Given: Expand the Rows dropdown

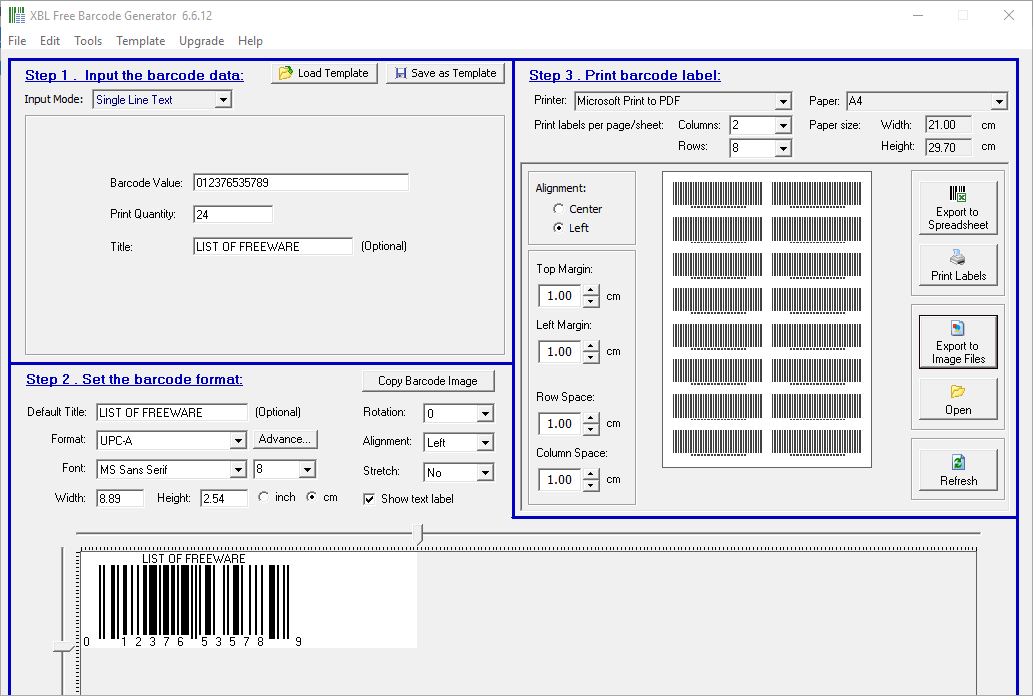Looking at the screenshot, I should [783, 148].
